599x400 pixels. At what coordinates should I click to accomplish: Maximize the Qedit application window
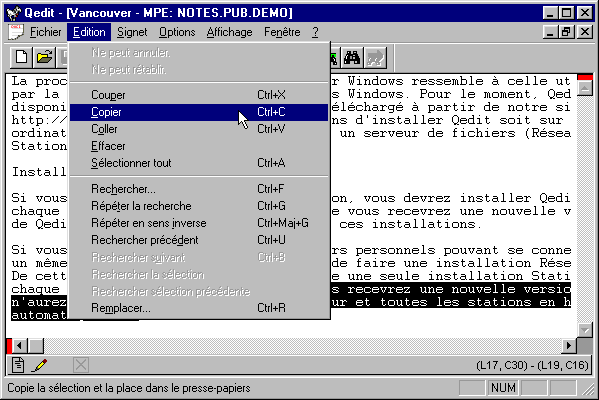[566, 13]
